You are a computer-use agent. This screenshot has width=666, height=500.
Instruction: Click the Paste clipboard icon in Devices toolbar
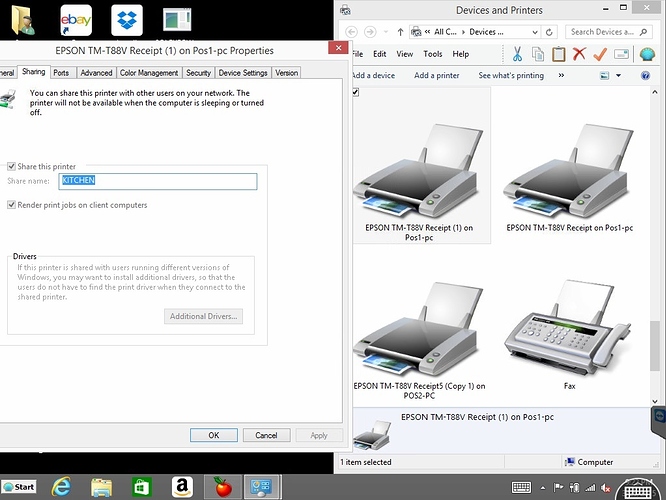(559, 54)
